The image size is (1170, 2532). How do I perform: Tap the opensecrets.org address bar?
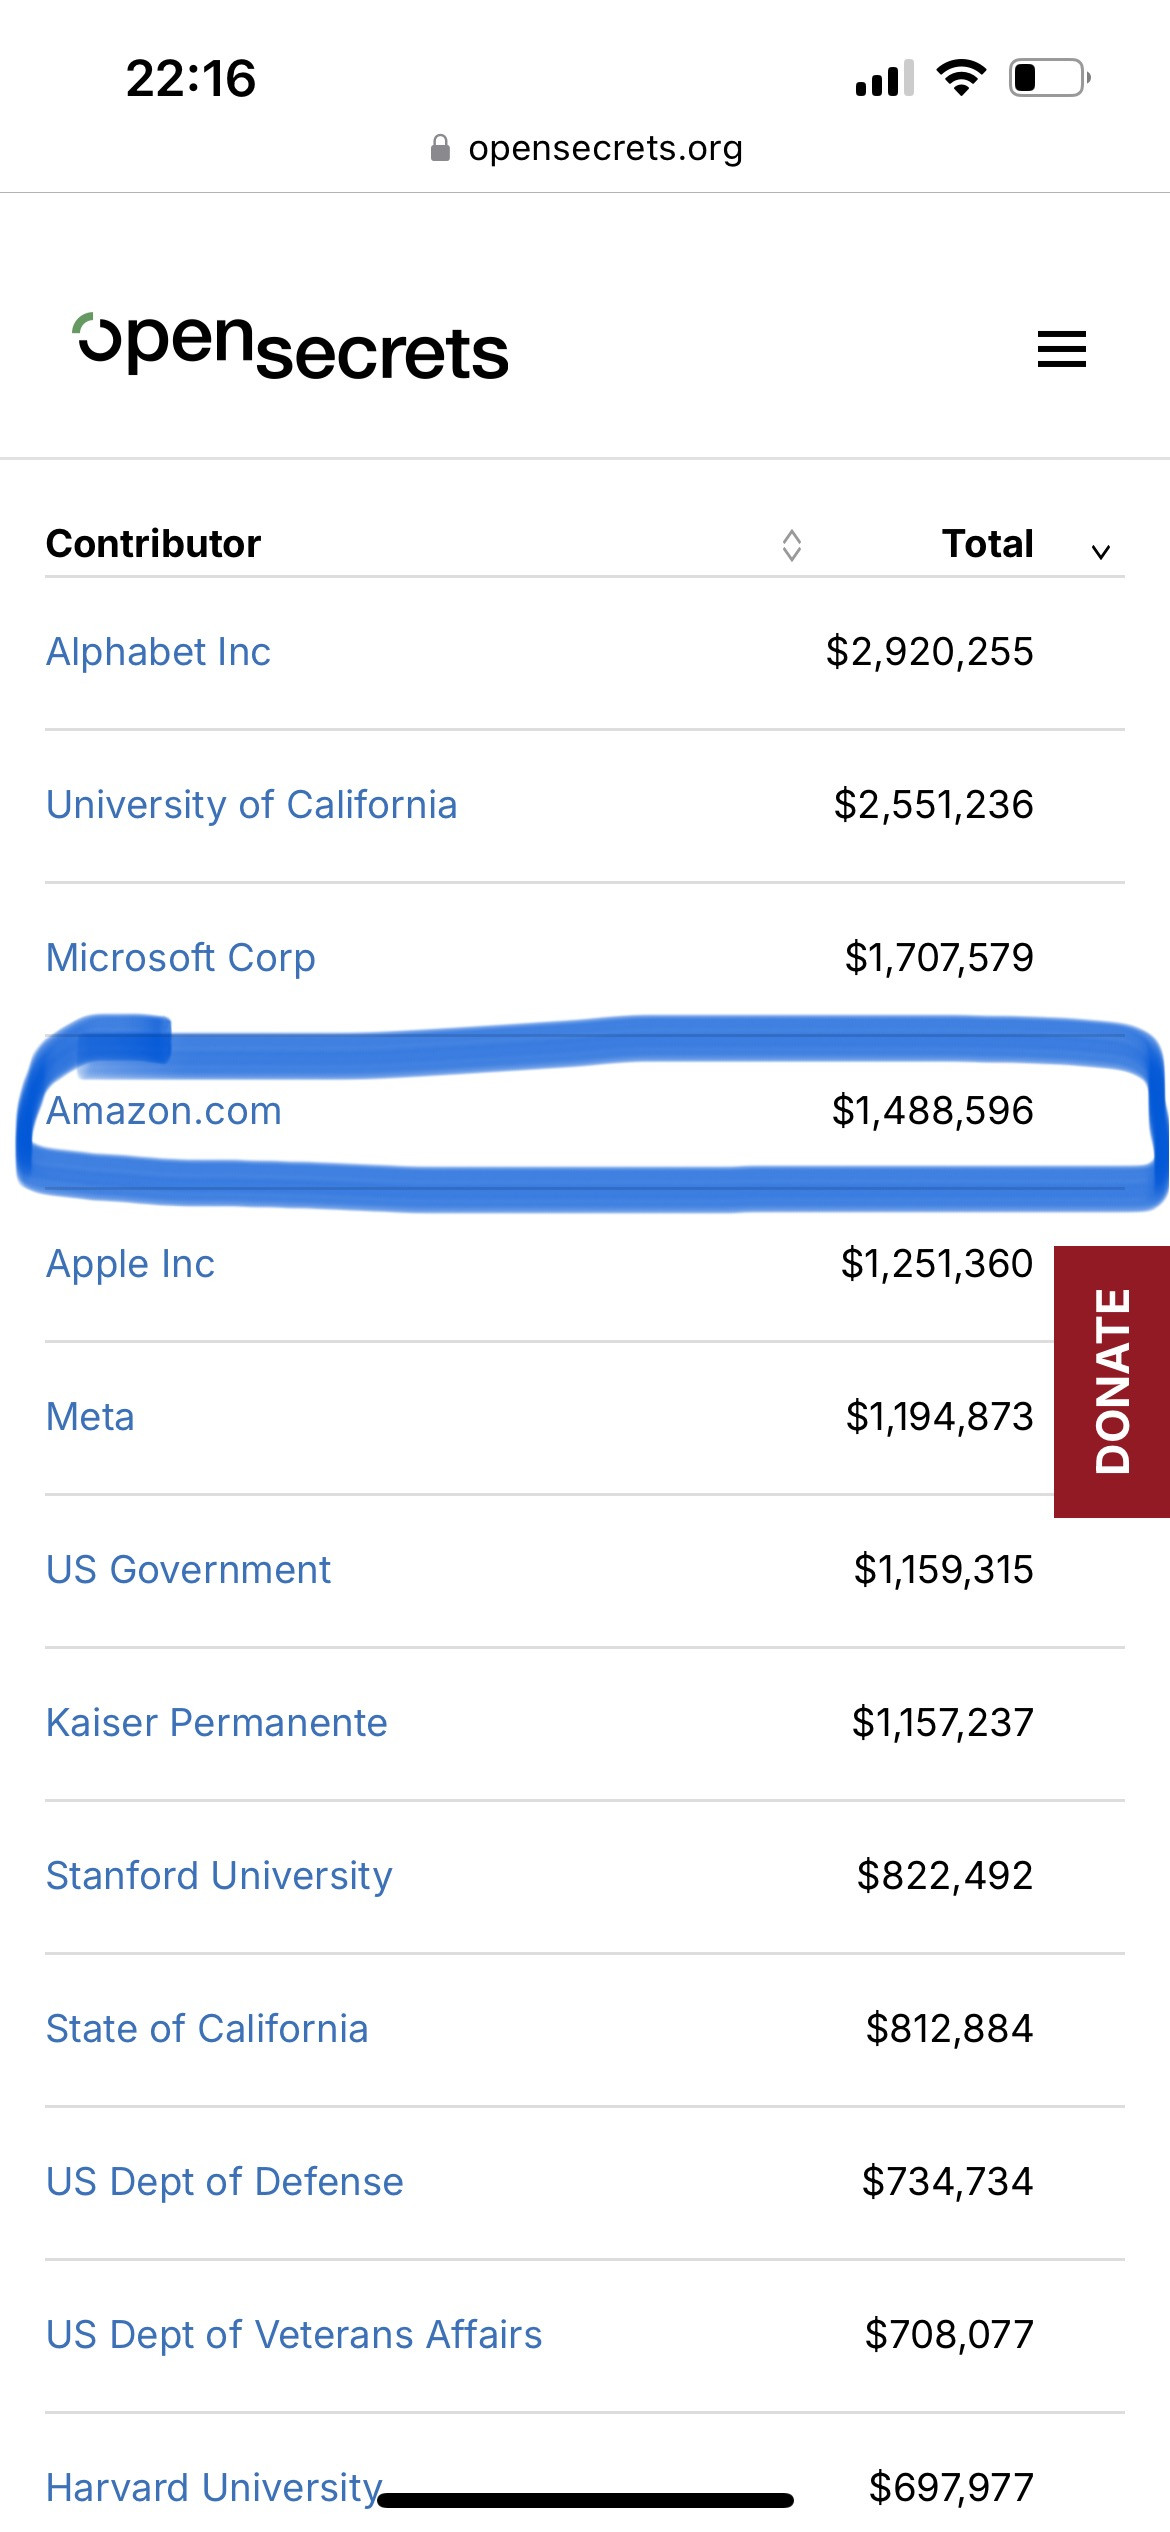click(x=604, y=148)
